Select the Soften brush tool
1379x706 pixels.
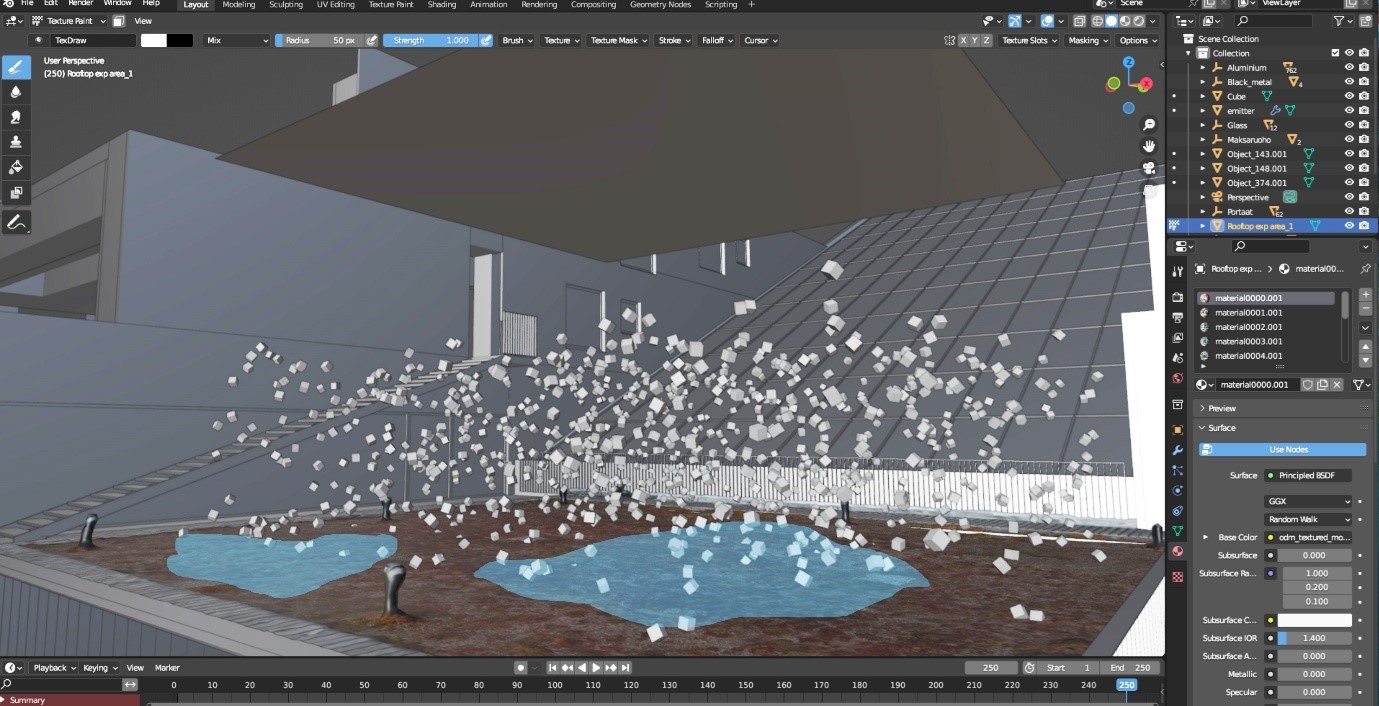coord(16,92)
